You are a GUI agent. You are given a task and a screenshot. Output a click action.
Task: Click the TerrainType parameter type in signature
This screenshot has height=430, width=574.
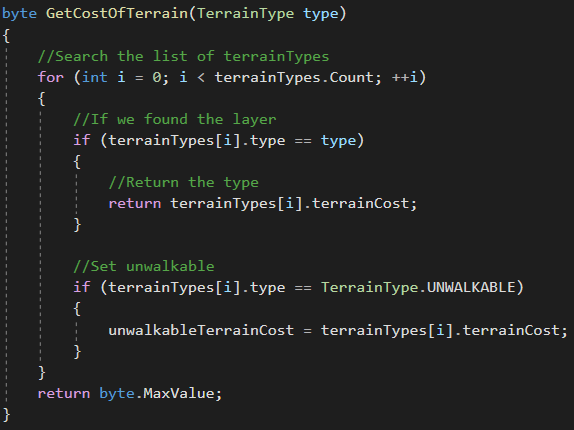tap(246, 14)
